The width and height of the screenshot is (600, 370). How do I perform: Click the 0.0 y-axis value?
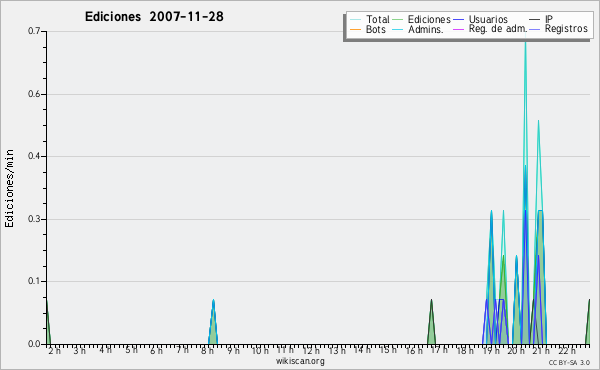click(34, 344)
